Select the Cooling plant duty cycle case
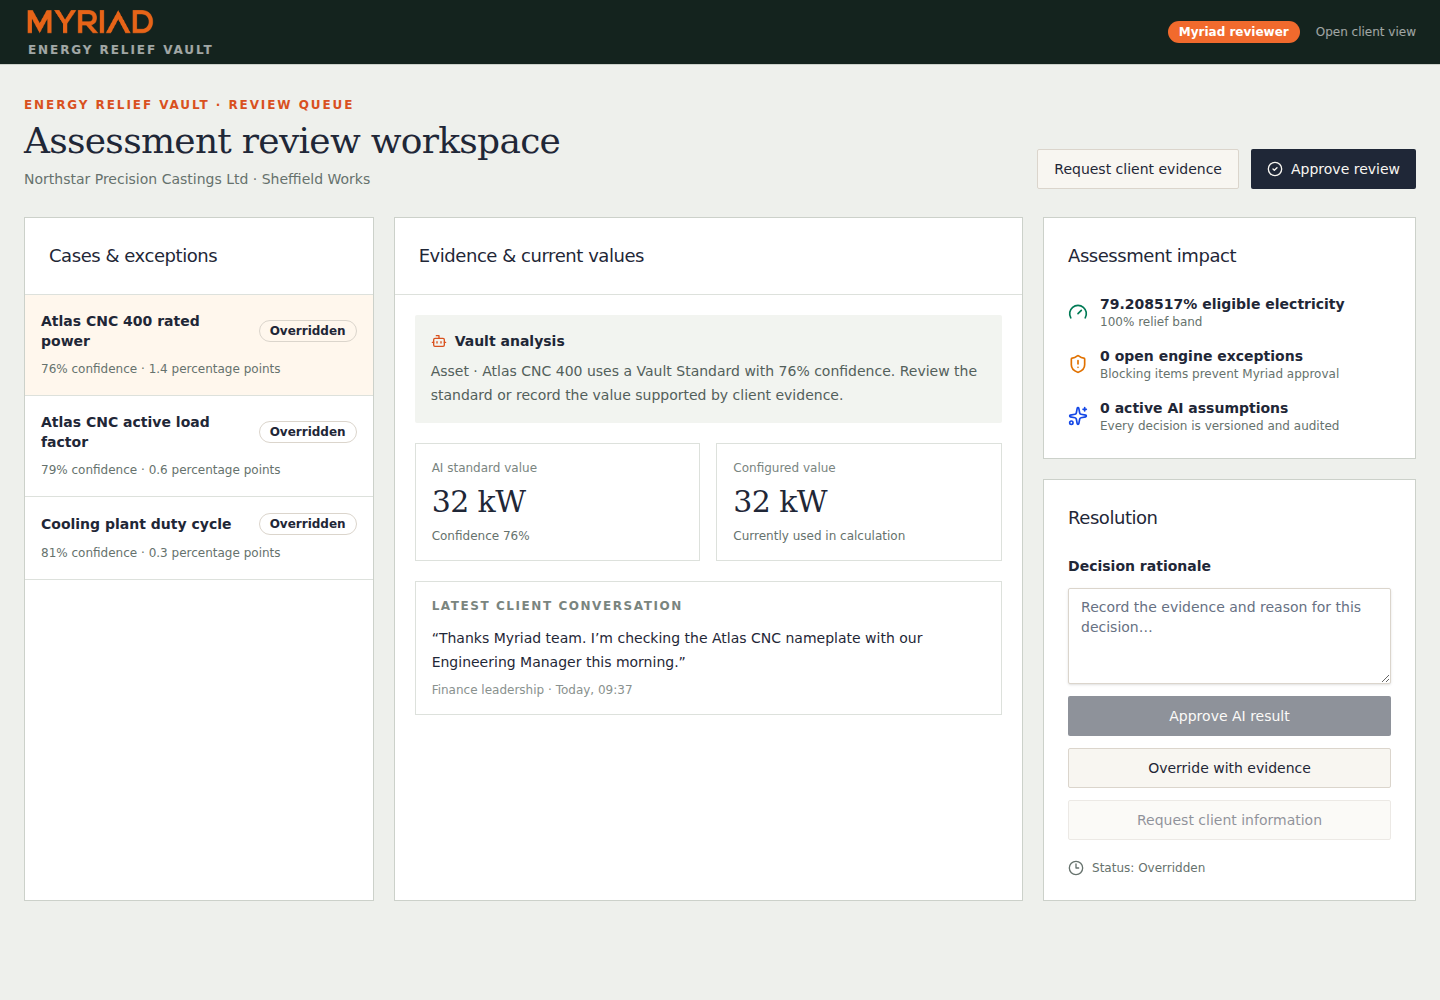1440x1000 pixels. 199,538
